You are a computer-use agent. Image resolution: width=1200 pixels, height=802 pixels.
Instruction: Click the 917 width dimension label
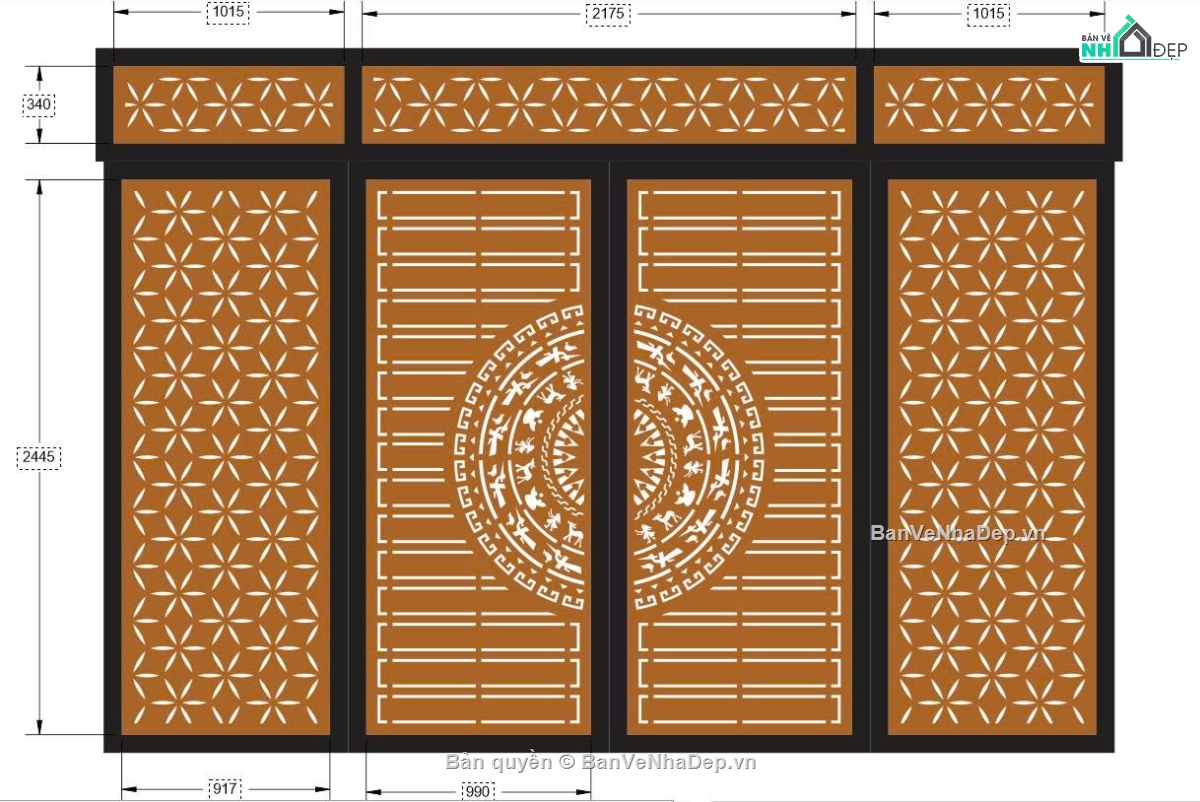225,789
